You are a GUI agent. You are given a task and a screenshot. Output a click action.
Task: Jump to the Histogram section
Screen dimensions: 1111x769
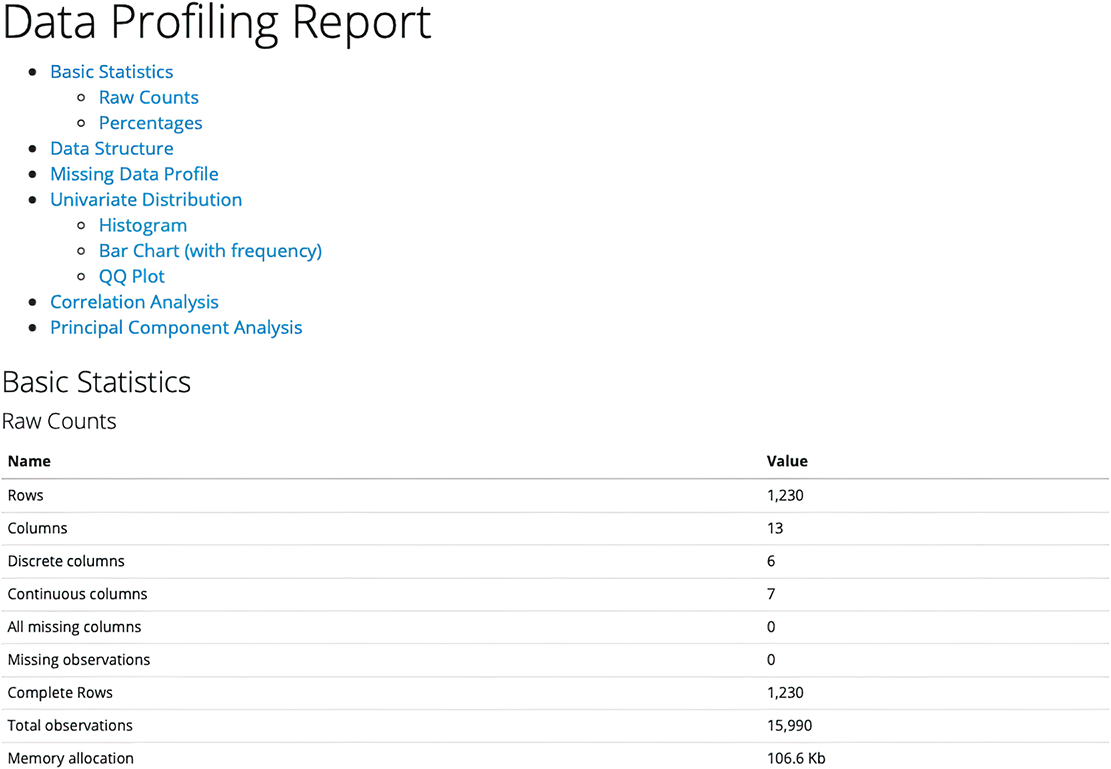coord(143,225)
